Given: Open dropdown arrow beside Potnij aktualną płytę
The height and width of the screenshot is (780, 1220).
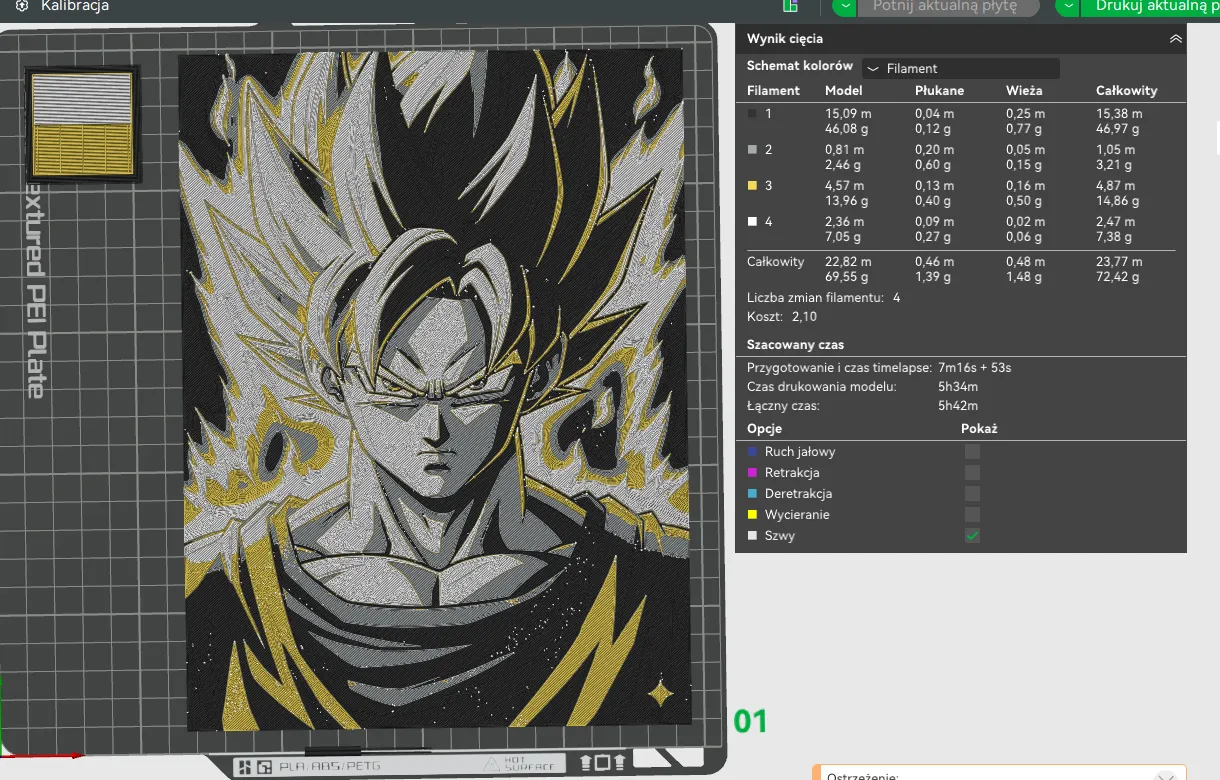Looking at the screenshot, I should pyautogui.click(x=847, y=6).
